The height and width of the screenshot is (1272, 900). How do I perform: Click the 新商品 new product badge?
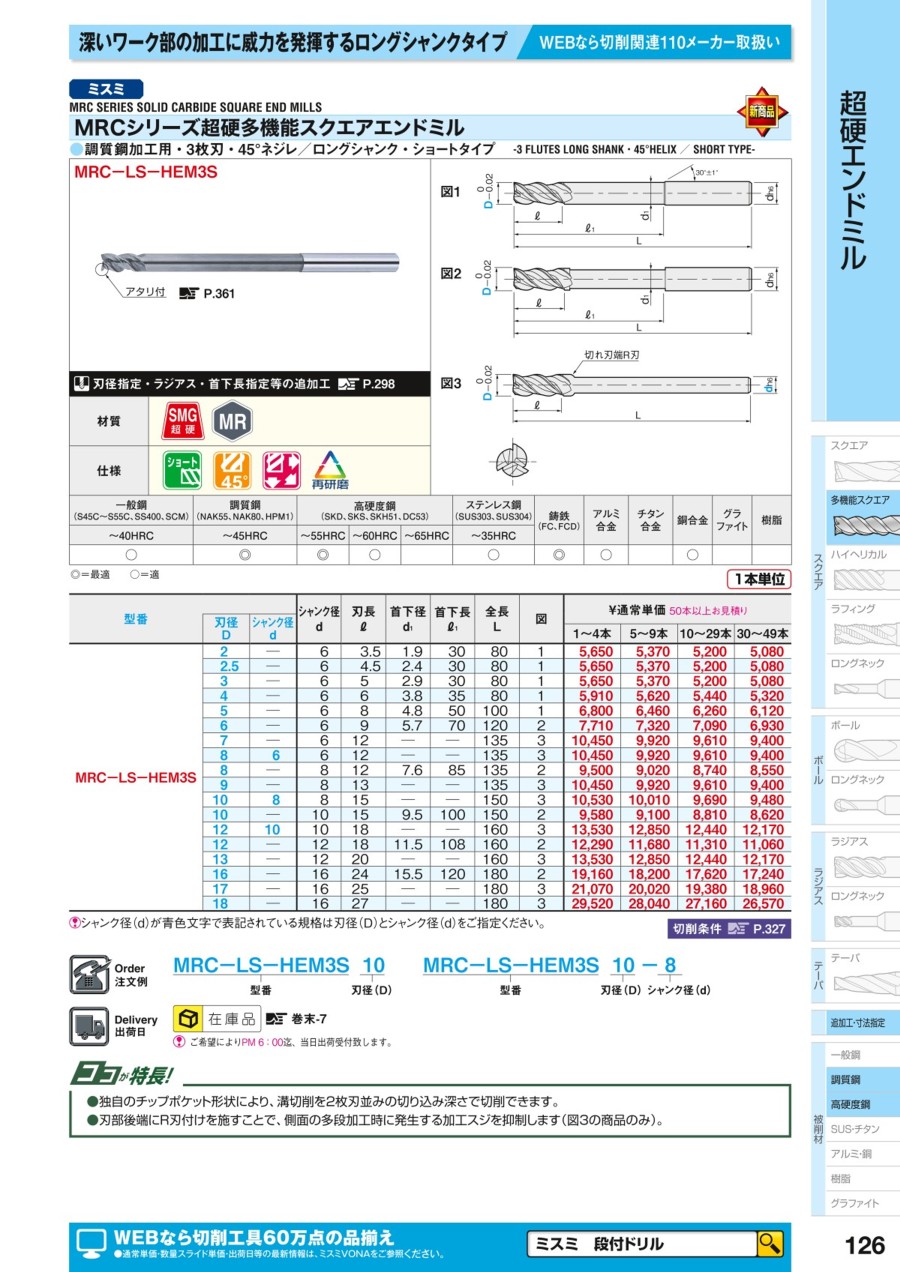tap(762, 112)
